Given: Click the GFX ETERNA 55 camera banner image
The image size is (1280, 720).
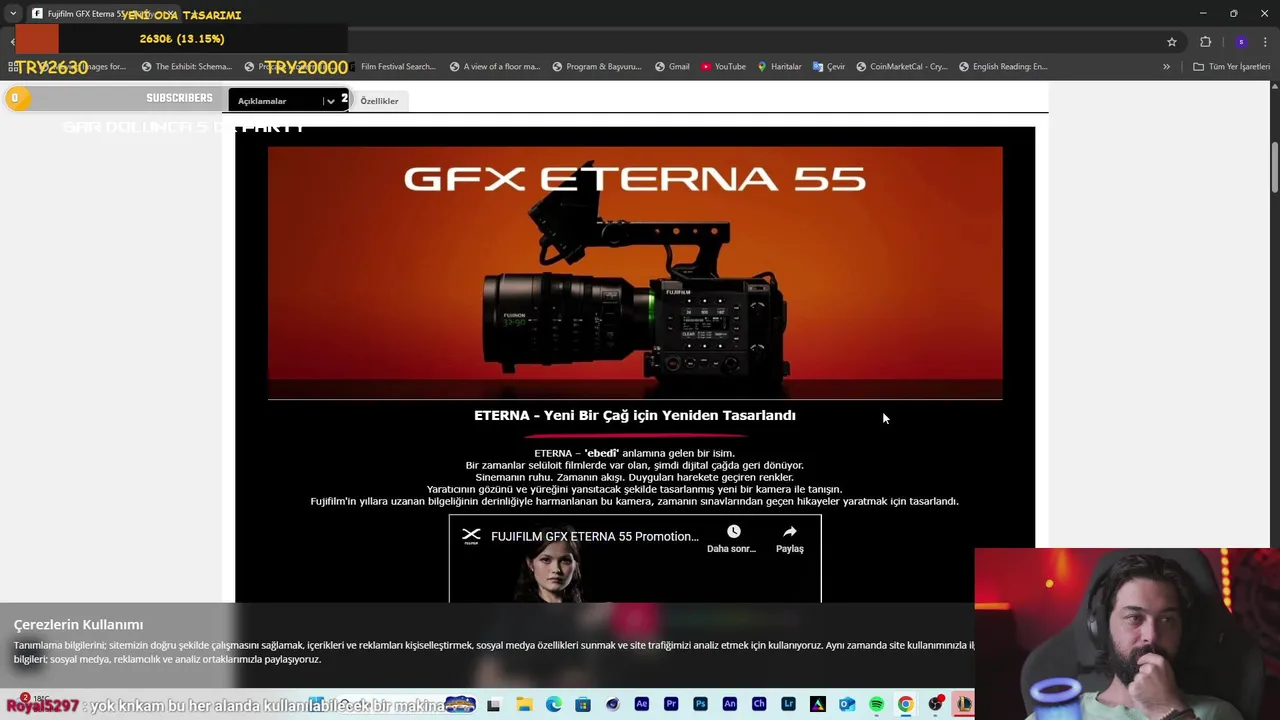Looking at the screenshot, I should (635, 273).
